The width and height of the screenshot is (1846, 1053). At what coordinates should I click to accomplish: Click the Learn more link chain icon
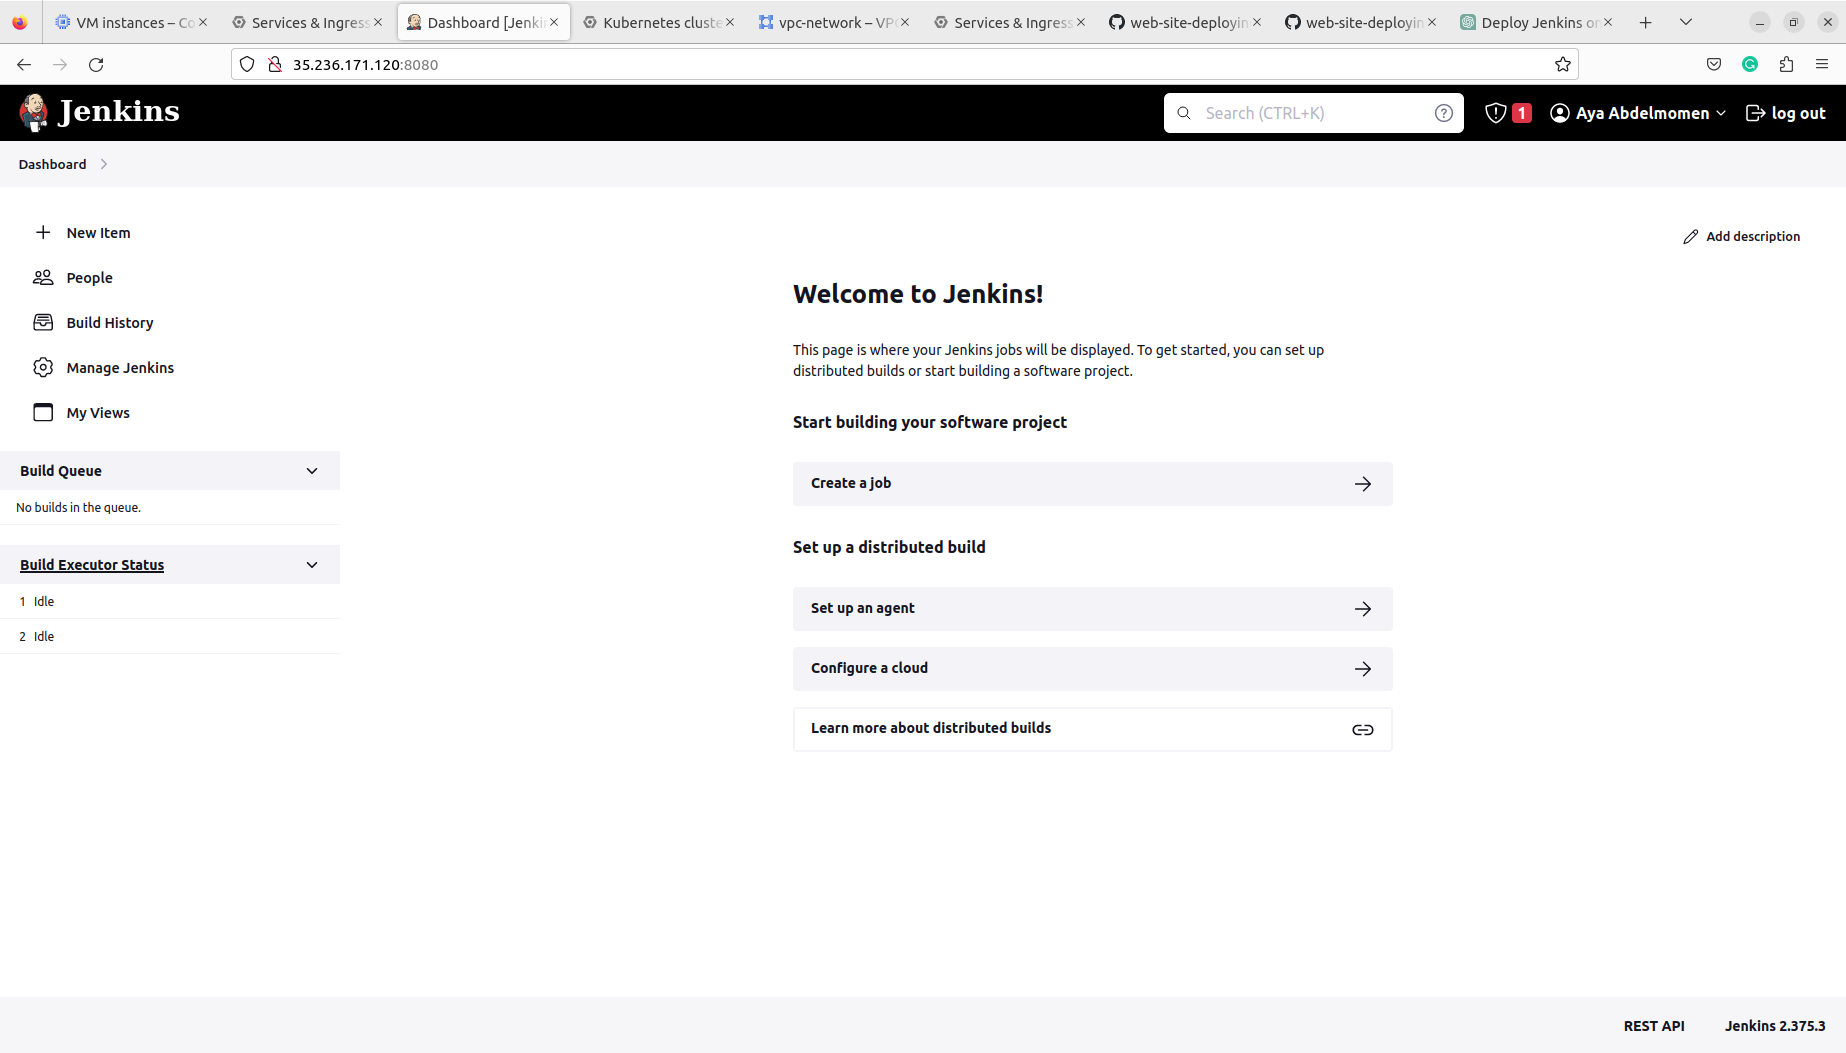pyautogui.click(x=1363, y=729)
